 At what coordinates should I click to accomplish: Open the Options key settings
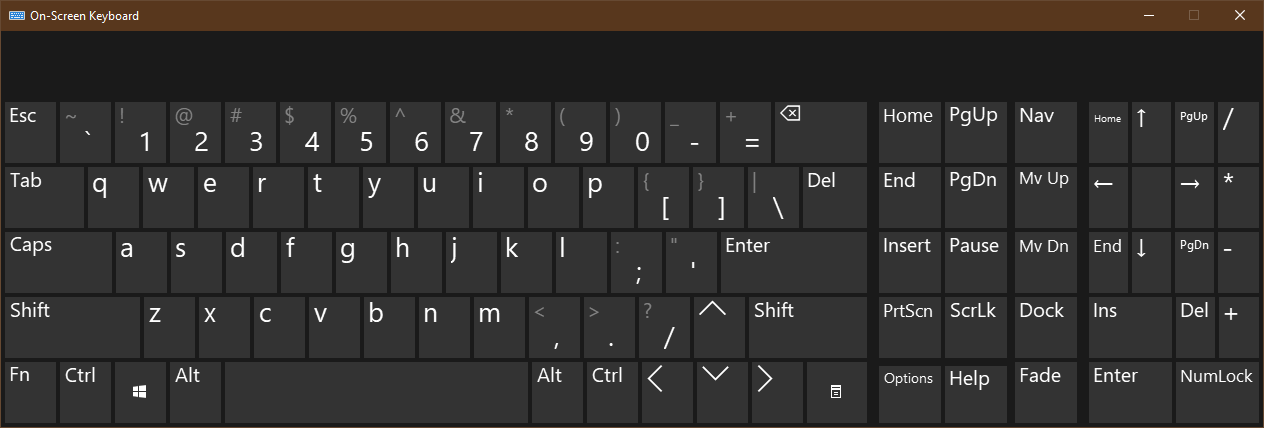[909, 392]
